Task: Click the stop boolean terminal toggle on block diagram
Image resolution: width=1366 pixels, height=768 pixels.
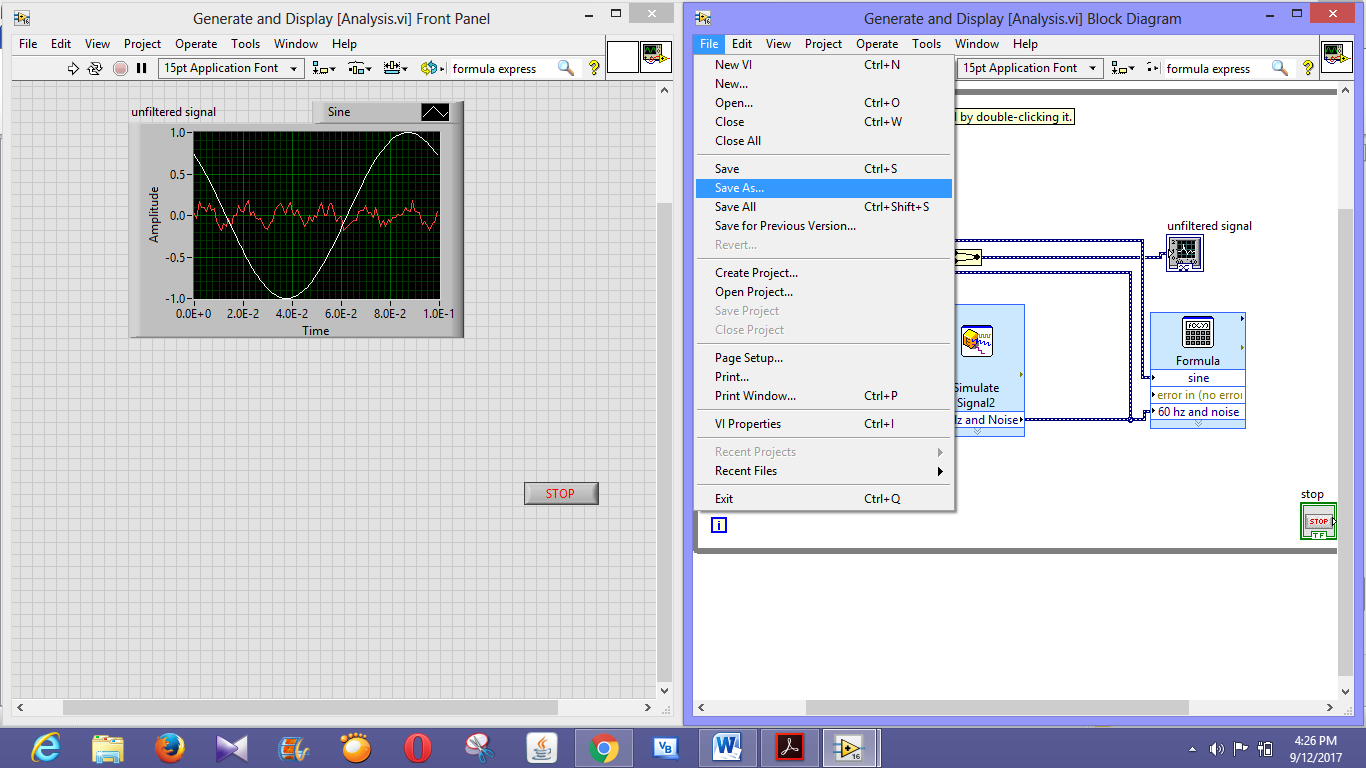Action: tap(1318, 520)
